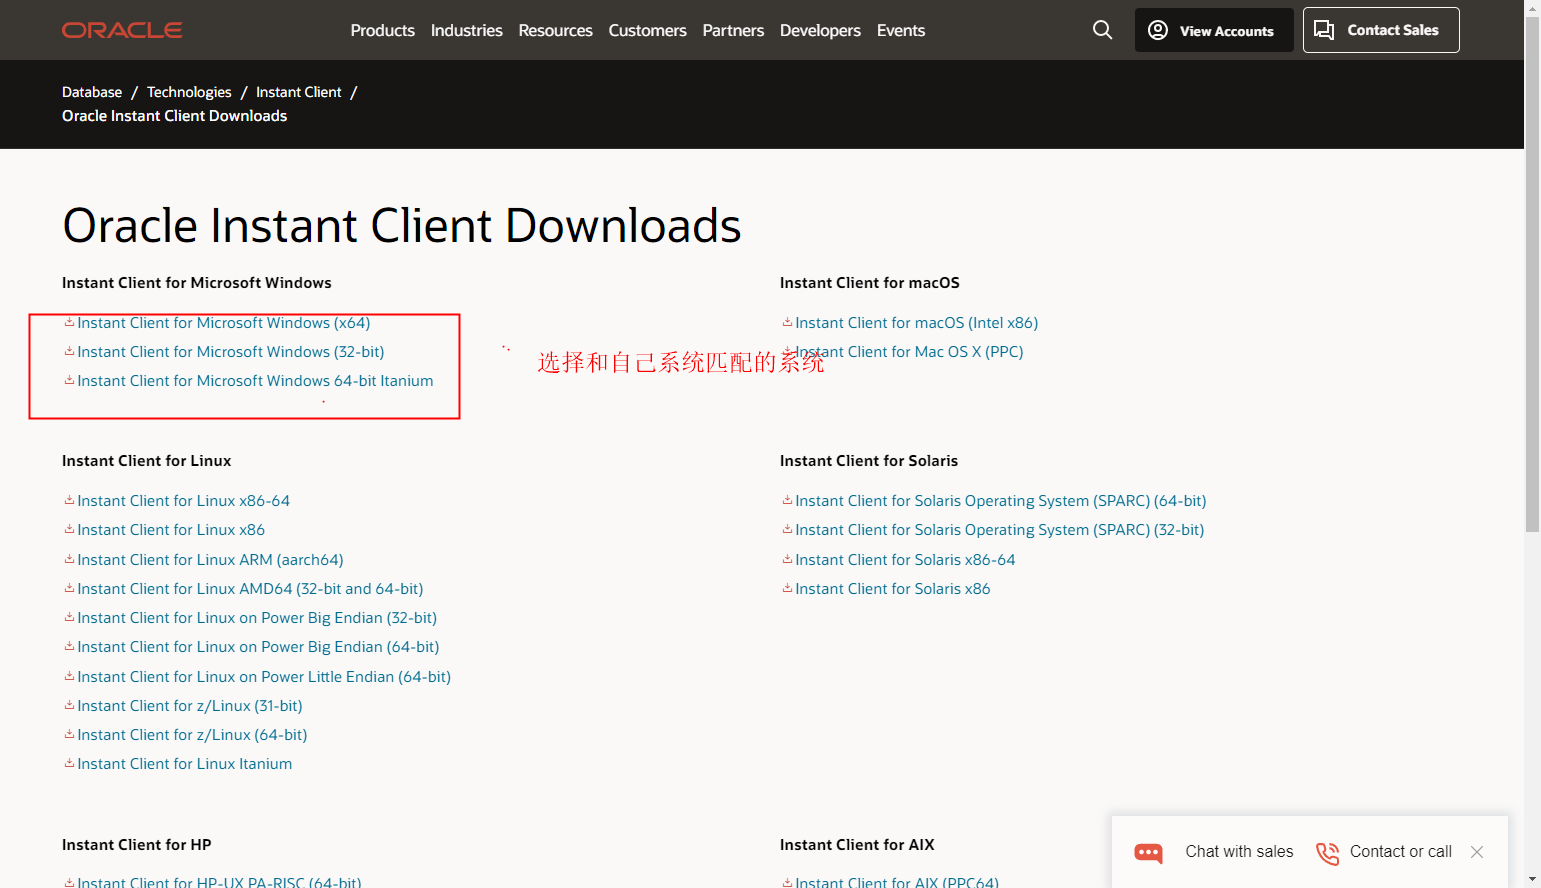Screen dimensions: 1541x888
Task: Open Instant Client for z/Linux (31-bit)
Action: pyautogui.click(x=189, y=706)
